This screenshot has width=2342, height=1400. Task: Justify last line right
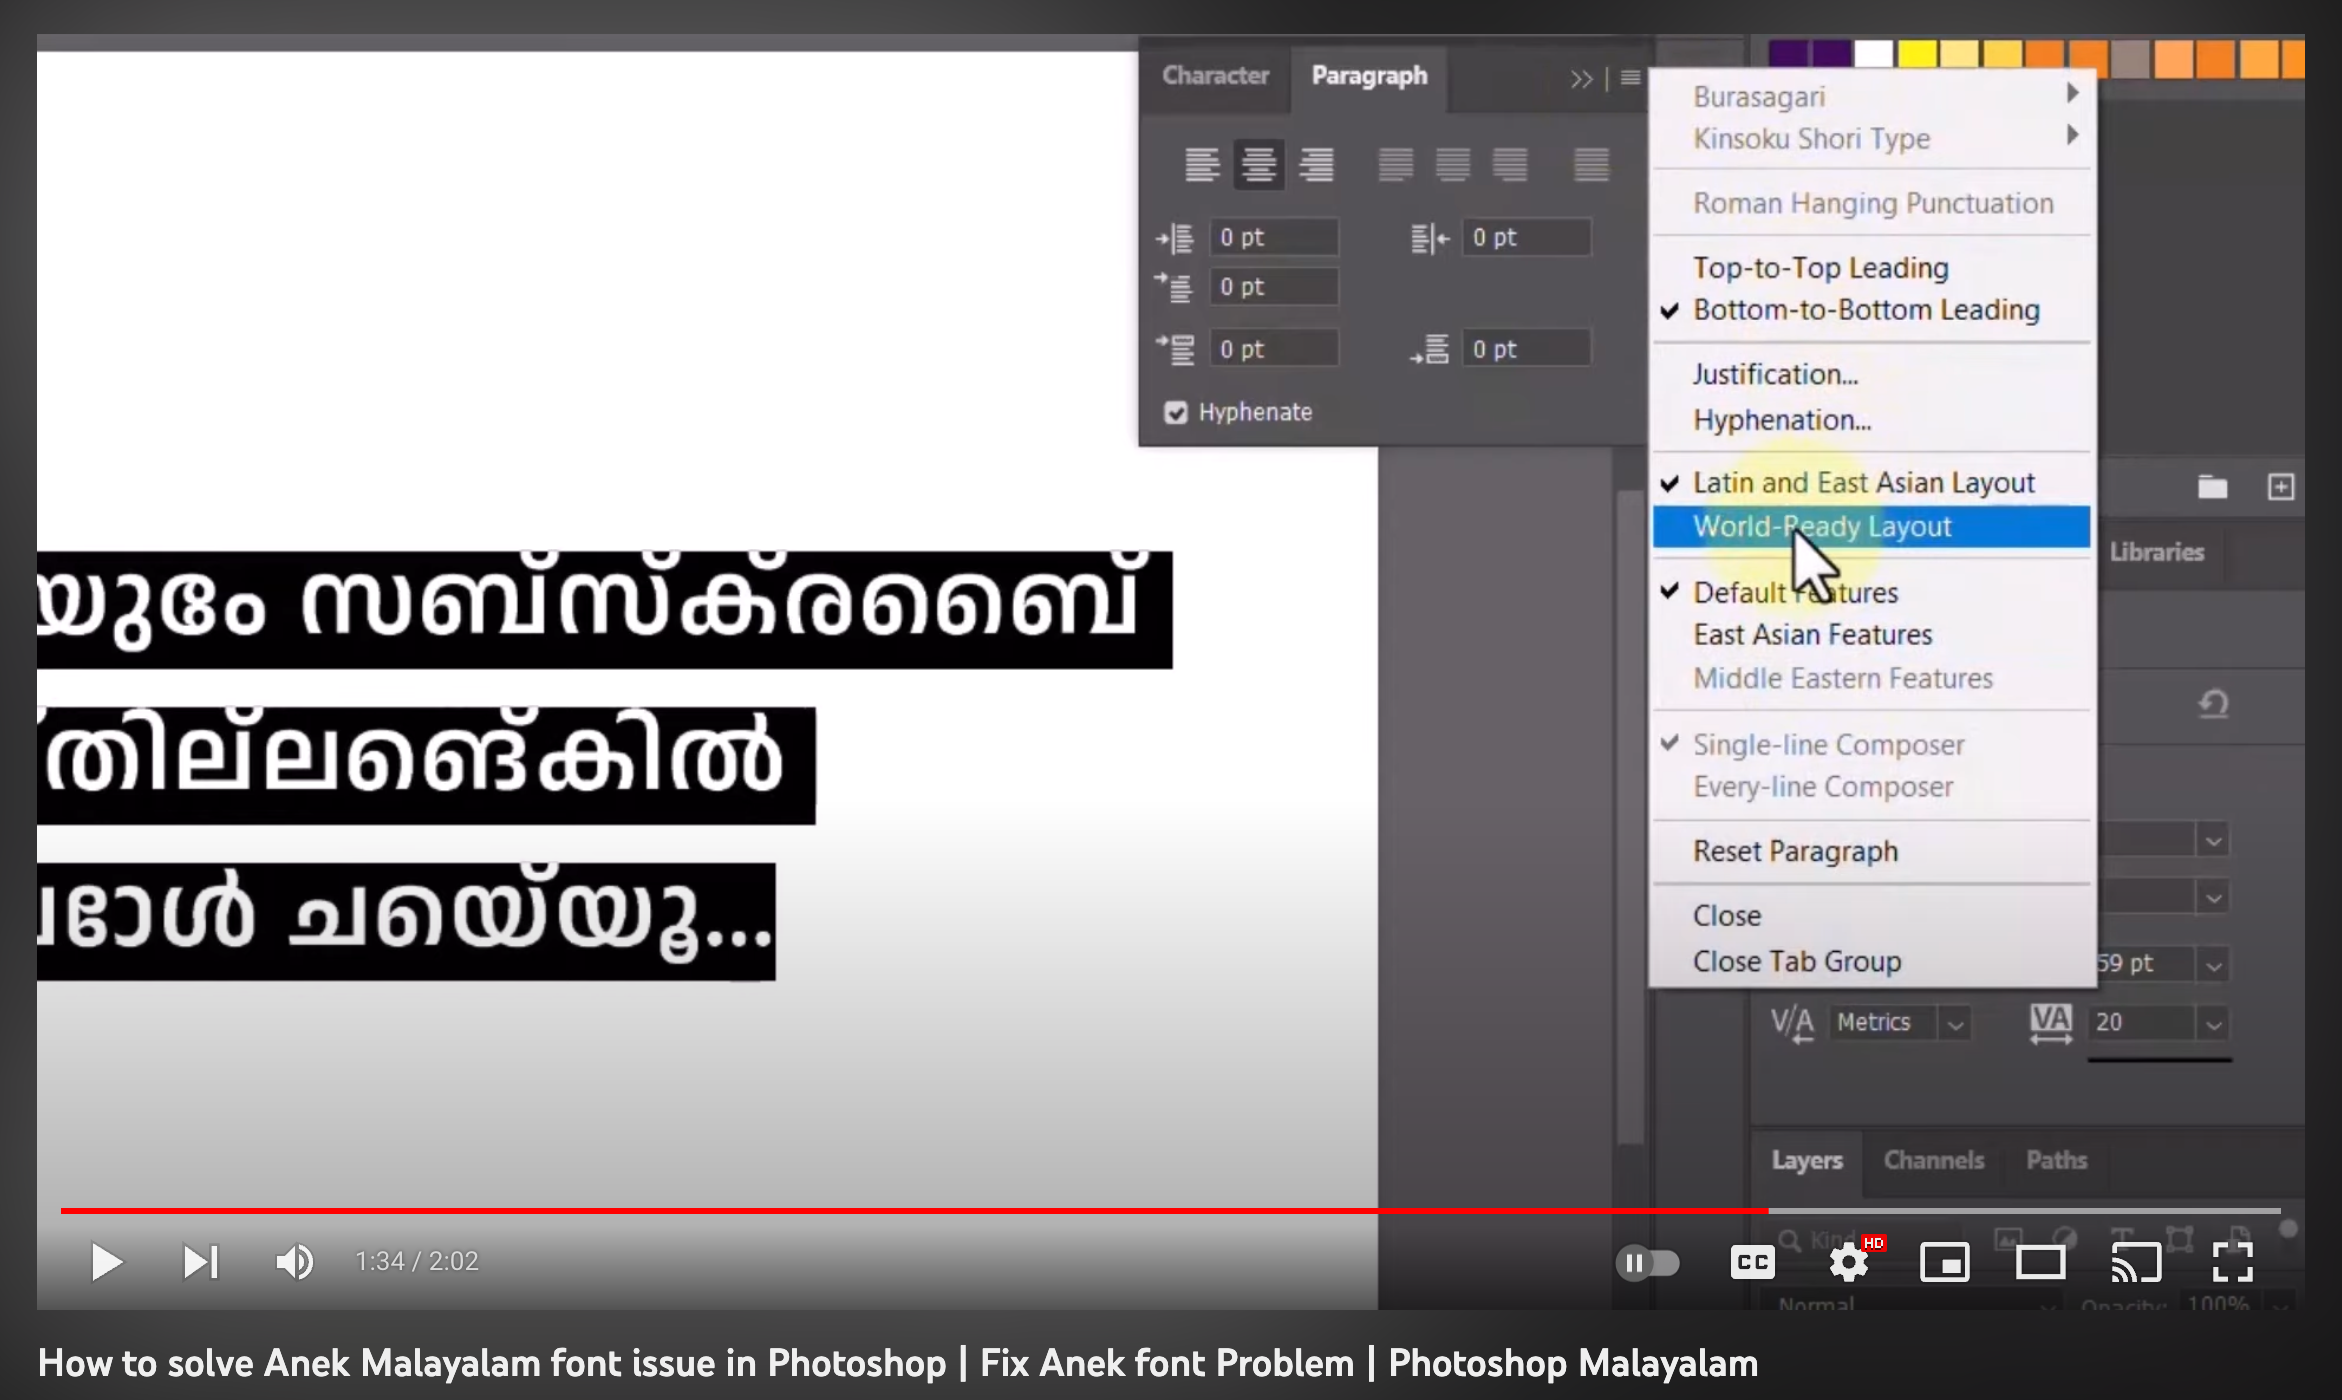[1510, 164]
